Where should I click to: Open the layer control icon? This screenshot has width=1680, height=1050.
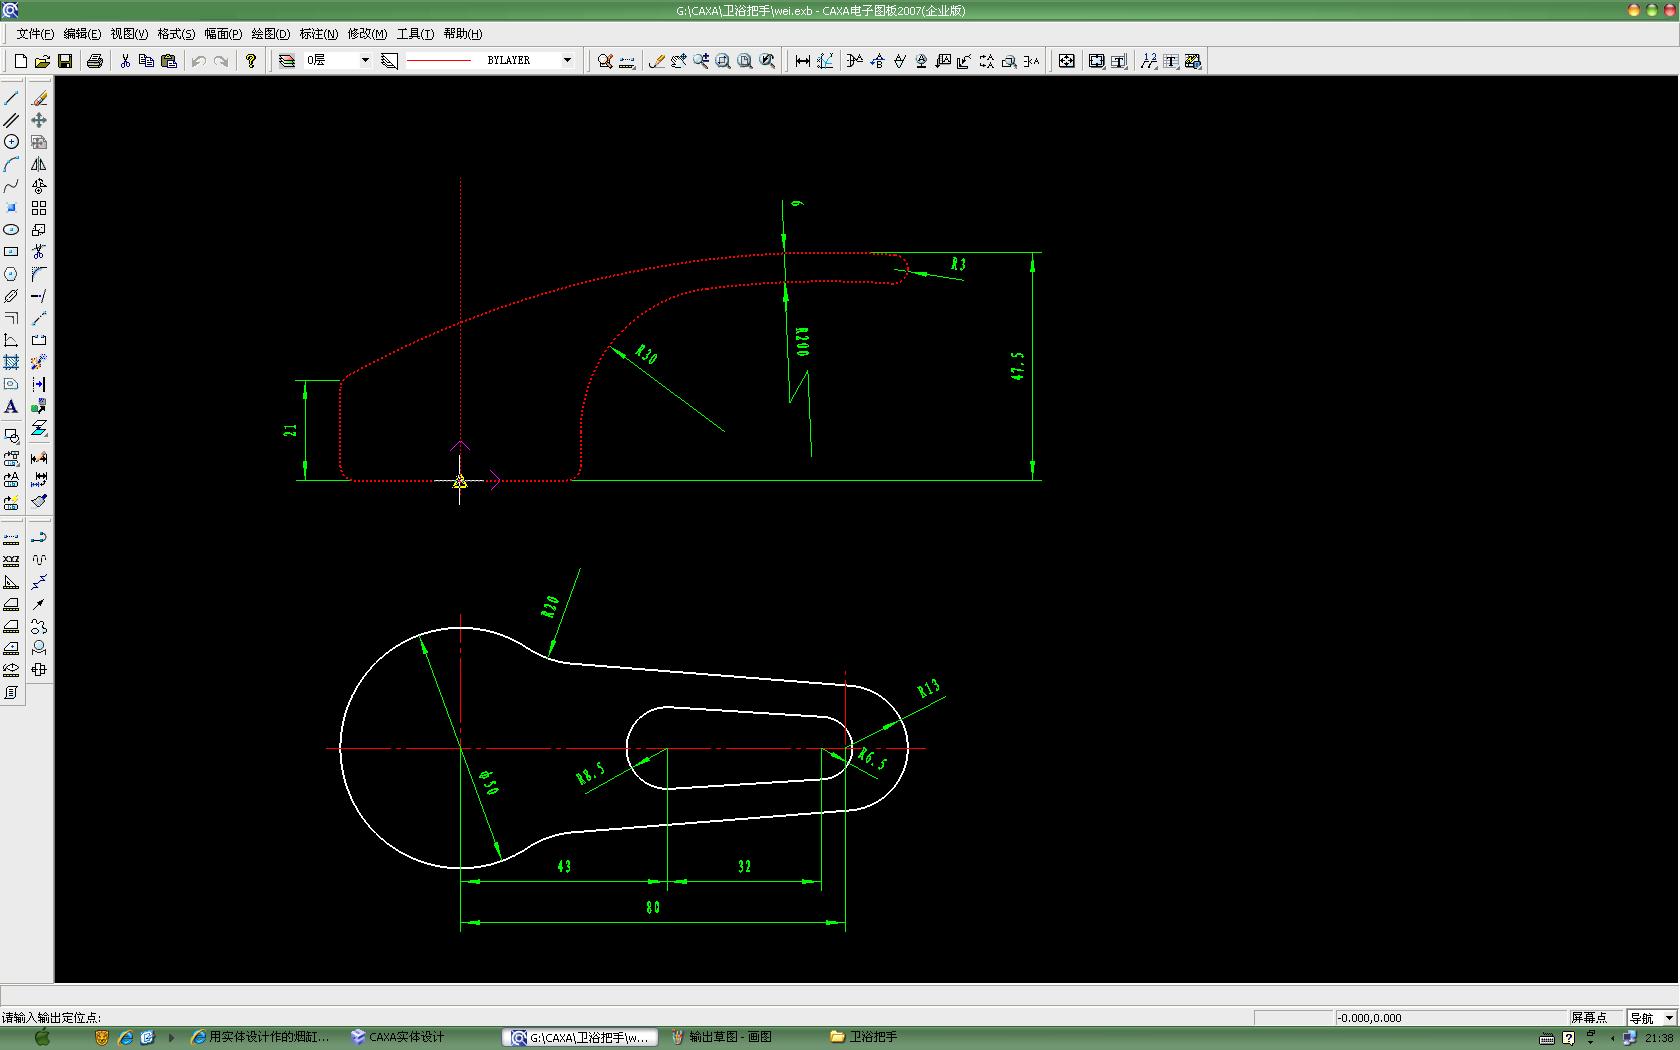point(287,61)
